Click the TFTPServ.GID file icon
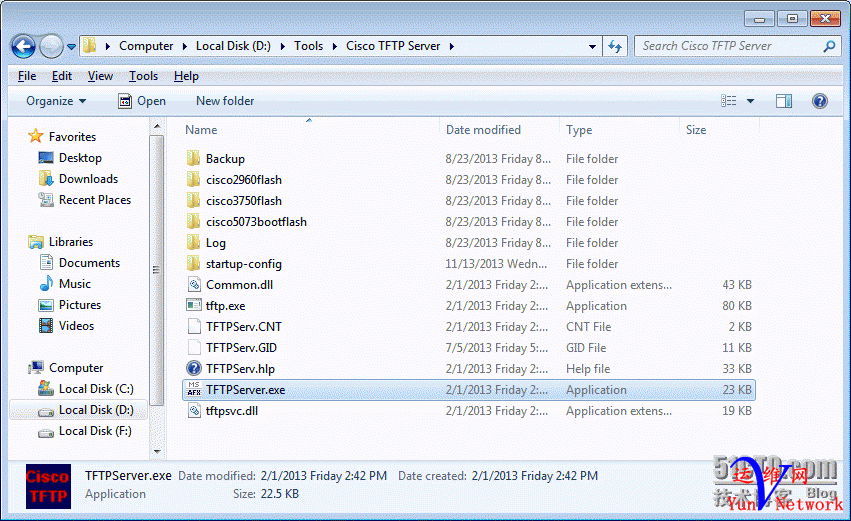Viewport: 851px width, 521px height. [x=194, y=347]
